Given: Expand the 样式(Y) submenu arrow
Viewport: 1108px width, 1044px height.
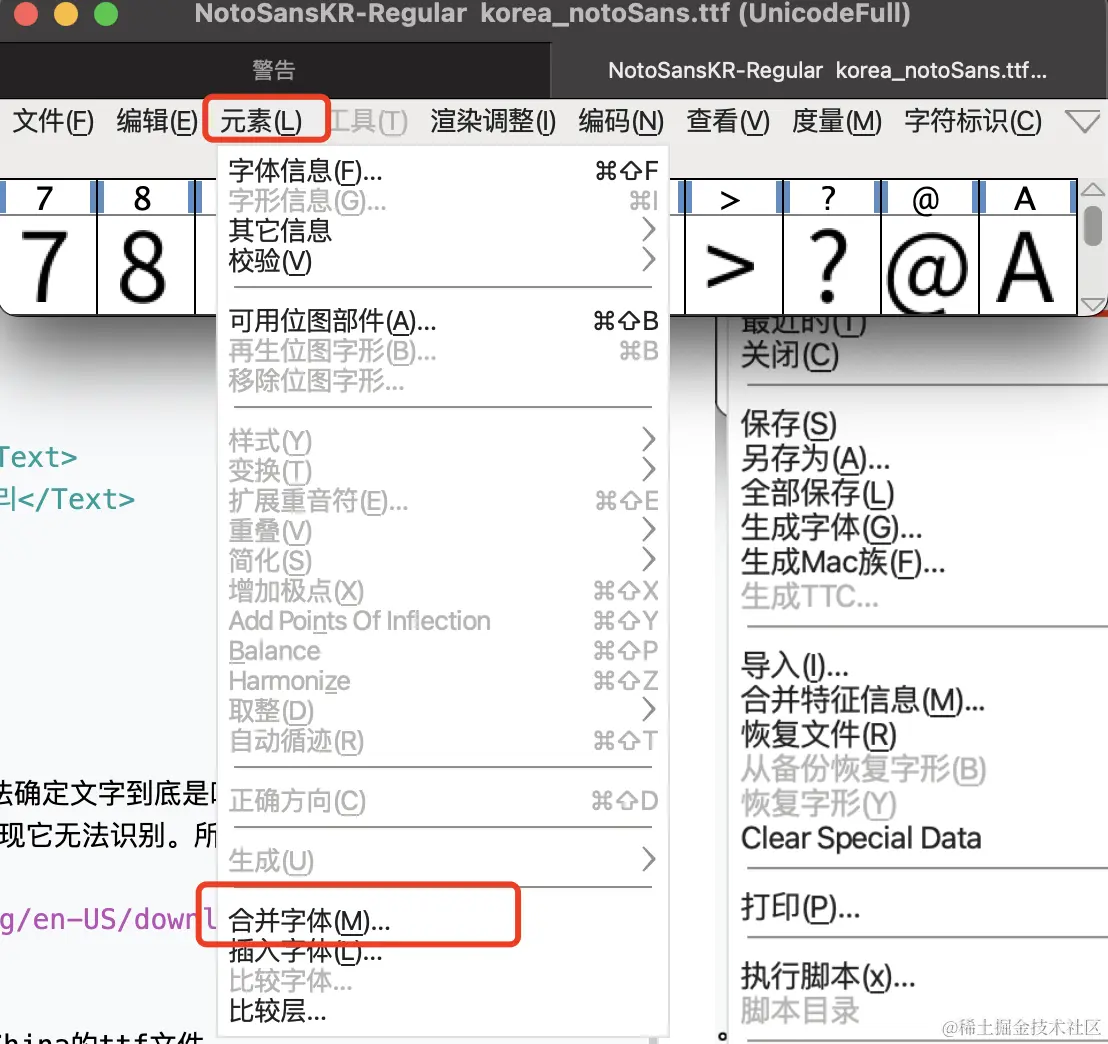Looking at the screenshot, I should click(649, 440).
